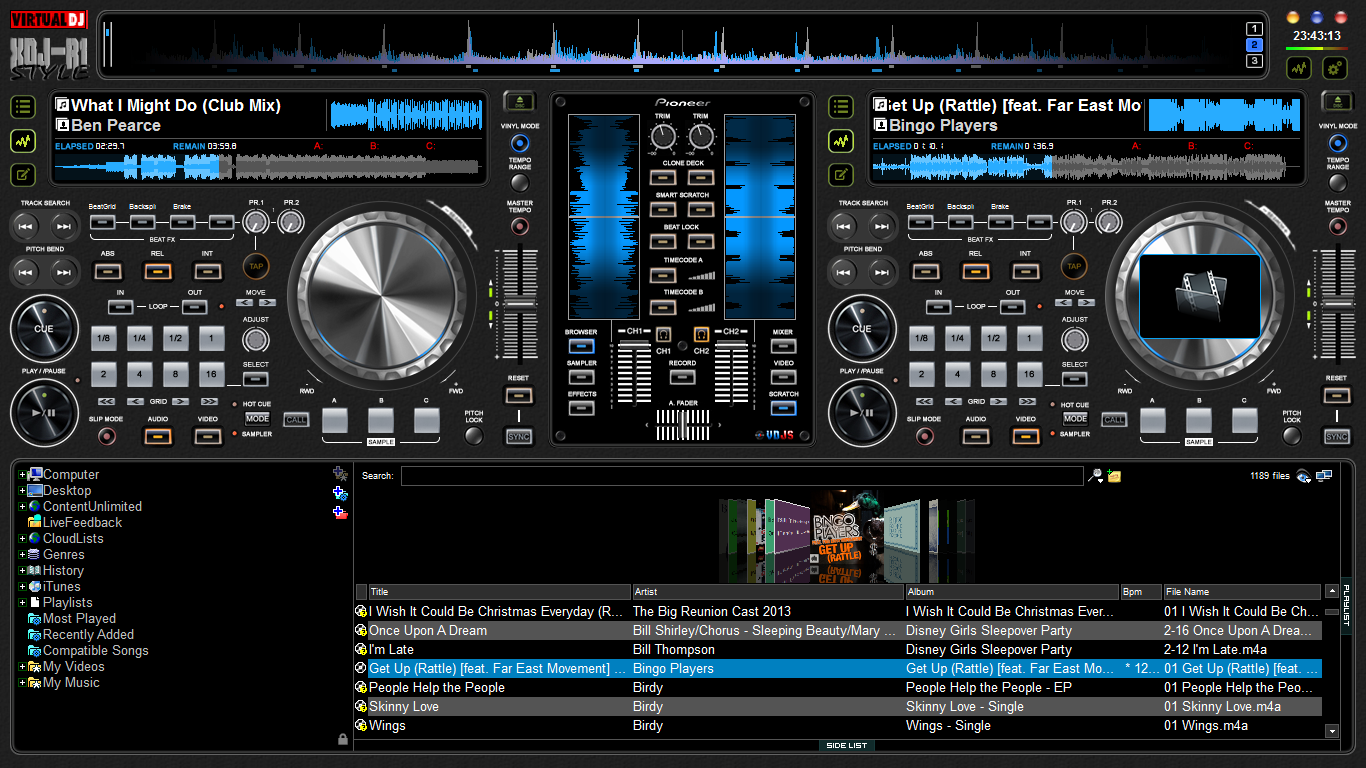Image resolution: width=1366 pixels, height=768 pixels.
Task: Expand the iTunes tree node
Action: pos(22,587)
